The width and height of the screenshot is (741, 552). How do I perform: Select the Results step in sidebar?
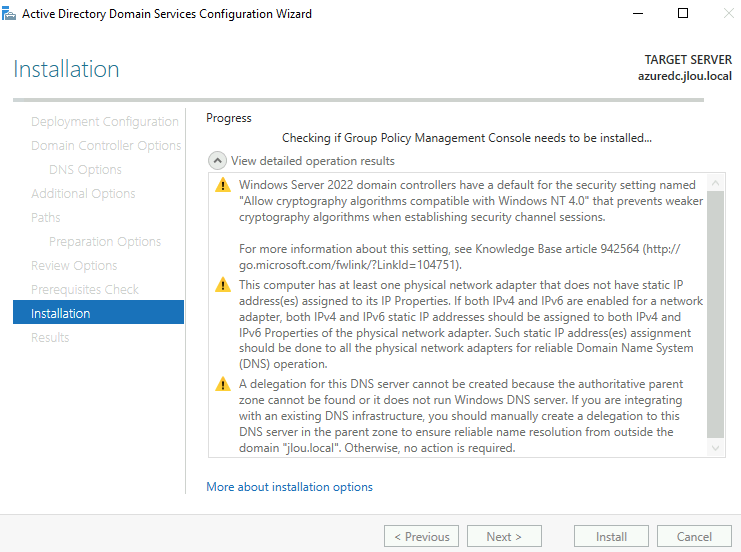point(50,337)
